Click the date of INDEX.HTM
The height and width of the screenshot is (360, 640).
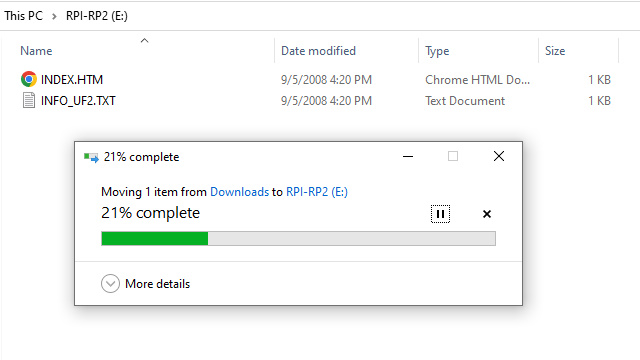(326, 80)
